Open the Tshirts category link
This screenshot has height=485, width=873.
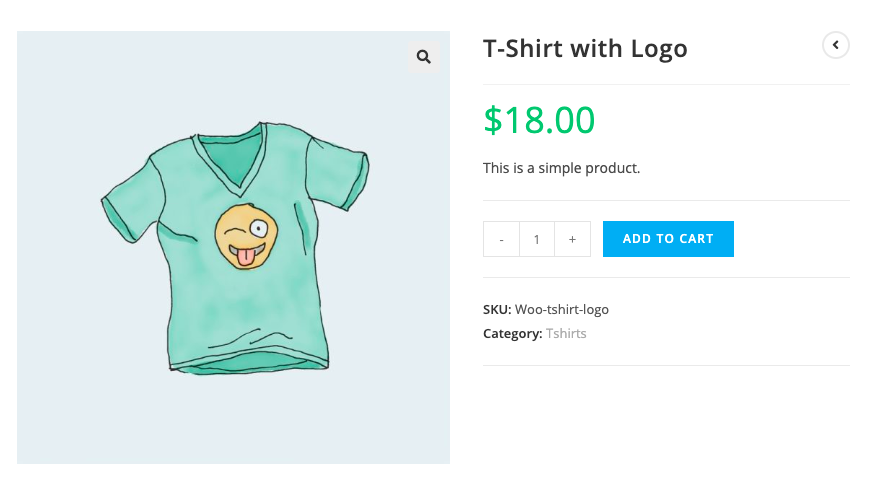coord(566,333)
